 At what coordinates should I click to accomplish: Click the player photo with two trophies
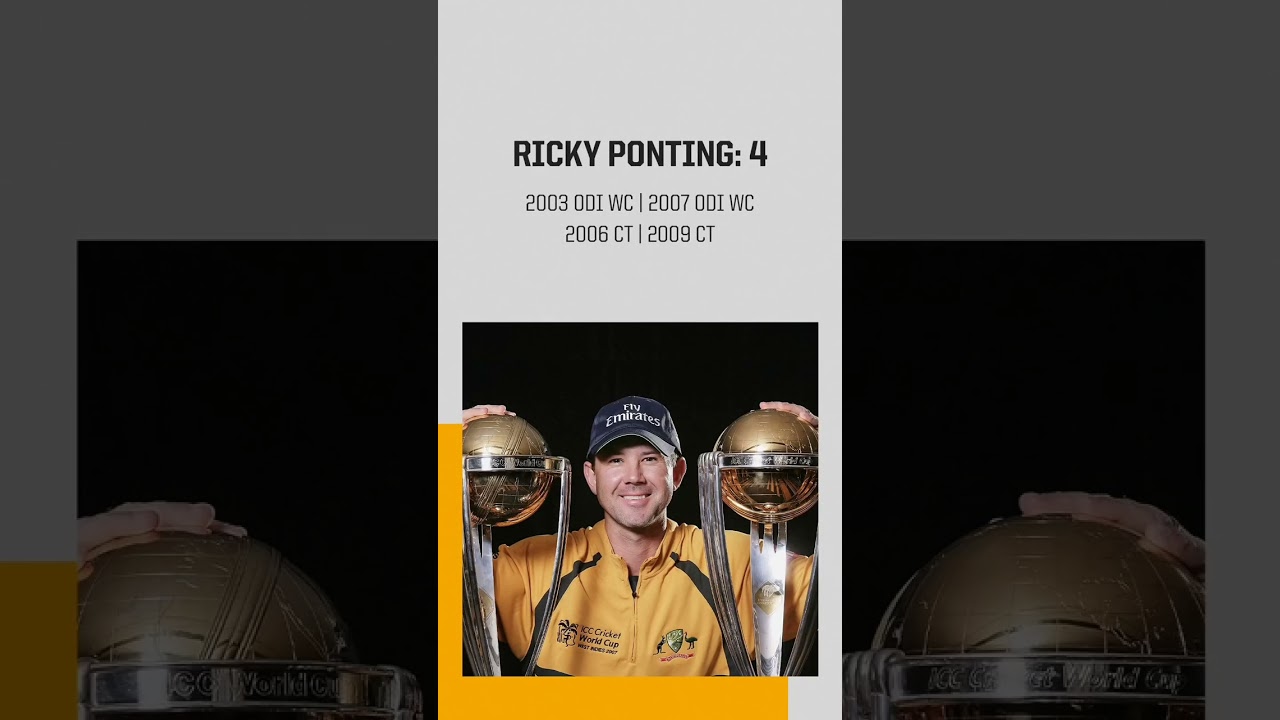640,499
